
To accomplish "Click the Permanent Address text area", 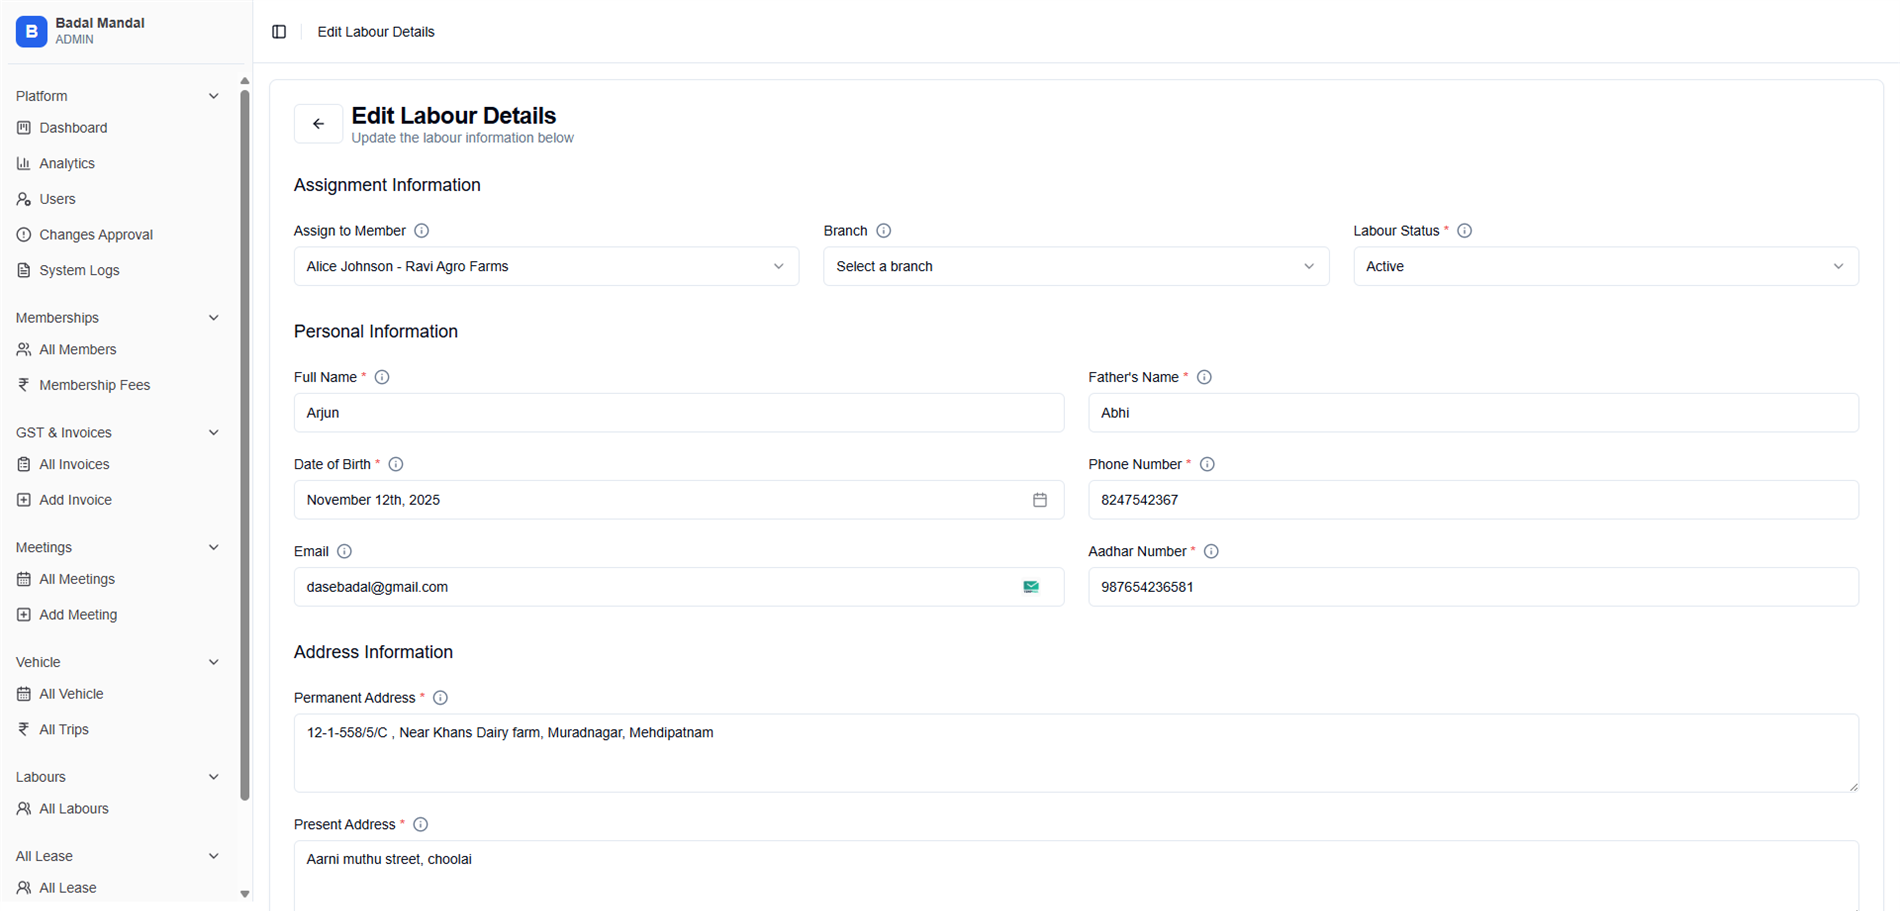I will pos(1076,753).
